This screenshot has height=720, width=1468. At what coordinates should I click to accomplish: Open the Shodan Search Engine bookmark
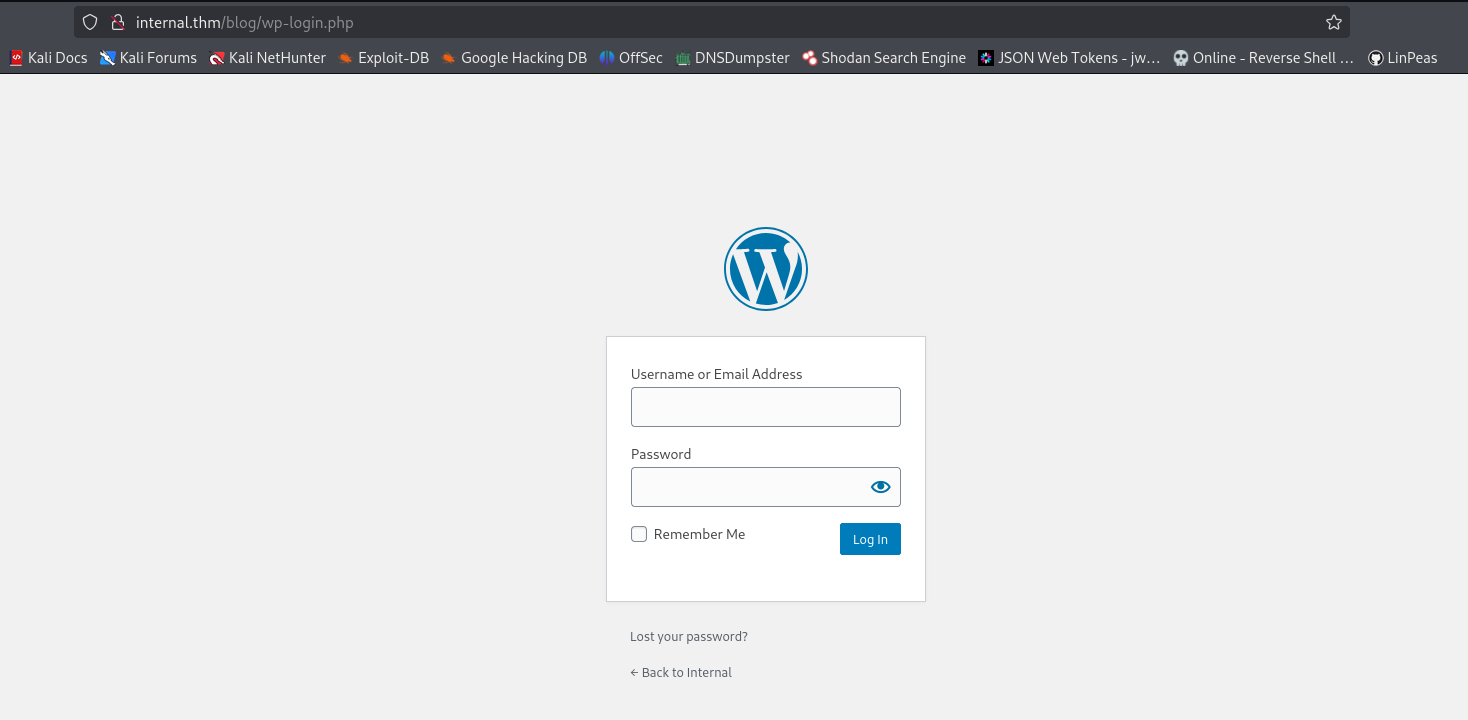click(x=884, y=58)
